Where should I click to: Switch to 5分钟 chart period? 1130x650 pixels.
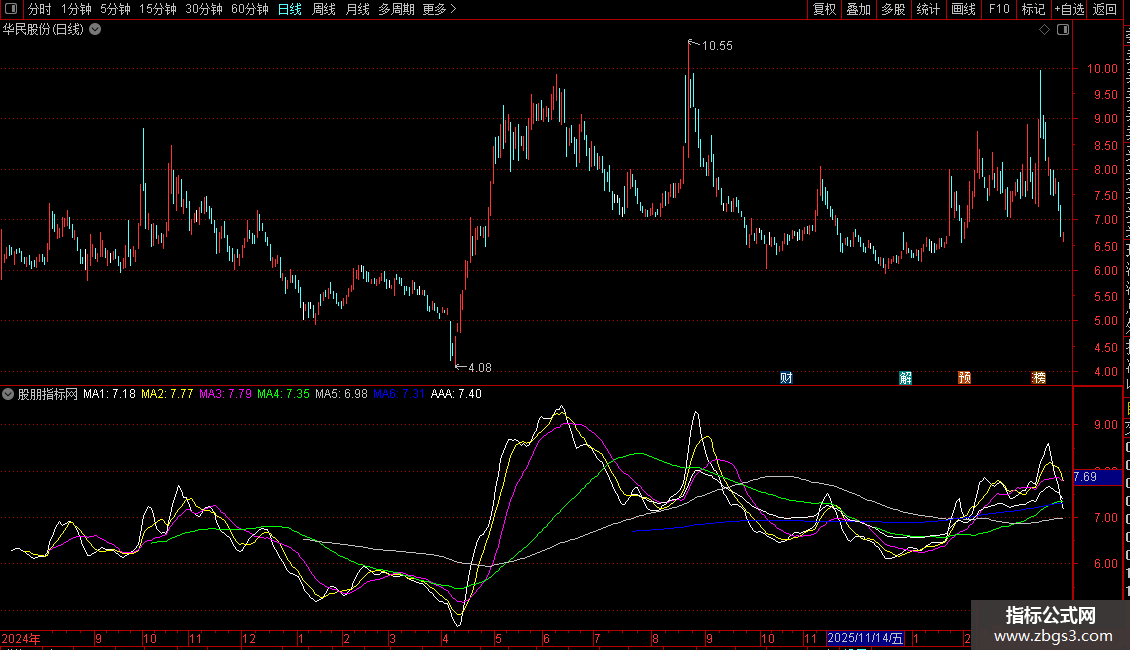pyautogui.click(x=115, y=9)
